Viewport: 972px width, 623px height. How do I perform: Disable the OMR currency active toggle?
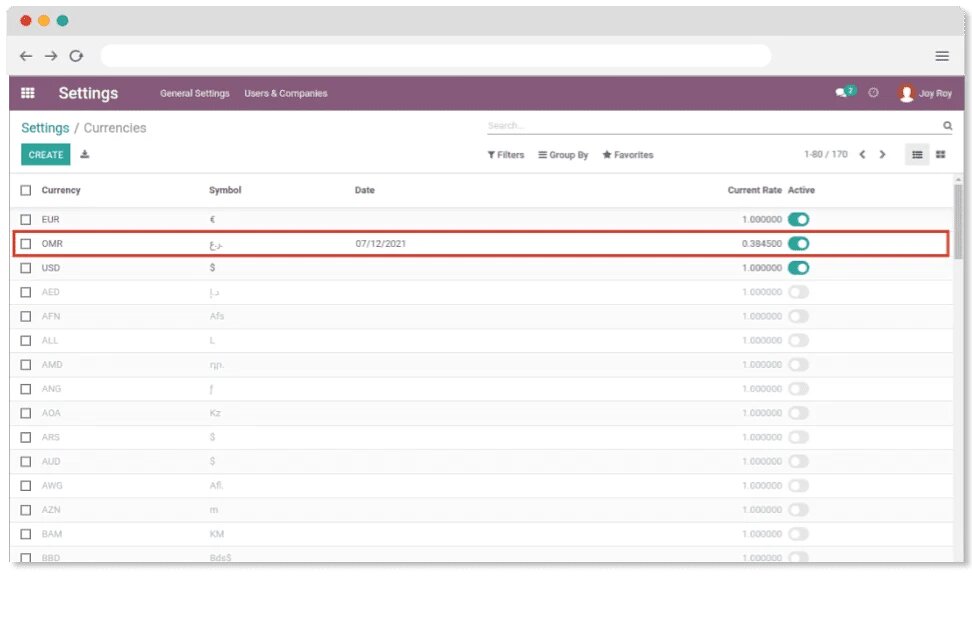point(798,243)
